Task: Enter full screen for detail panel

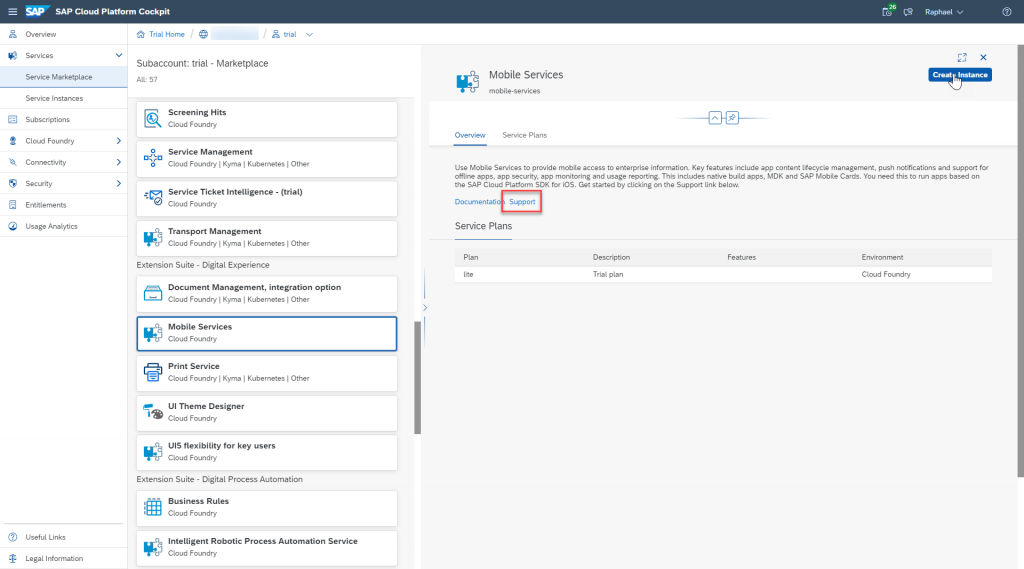Action: 962,57
